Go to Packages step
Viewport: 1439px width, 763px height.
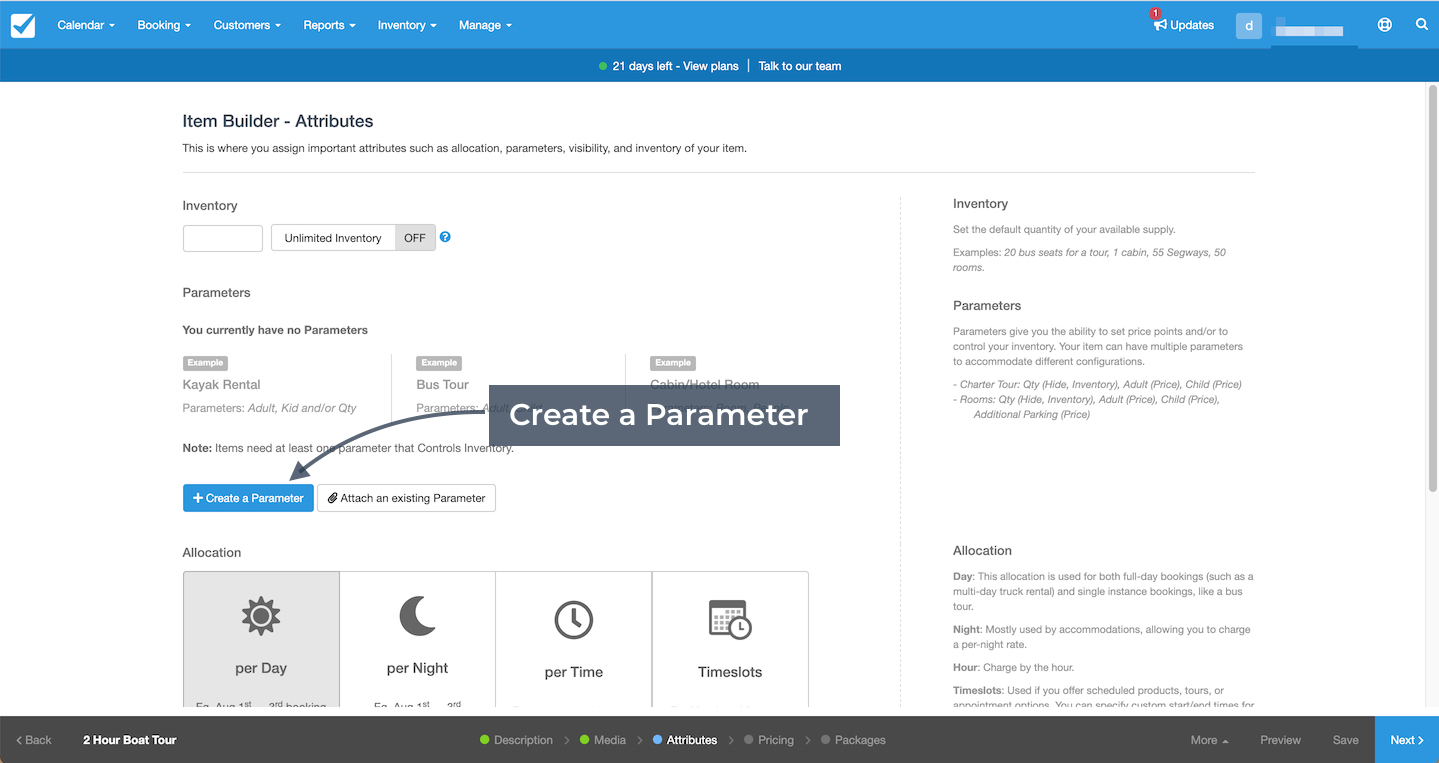coord(853,740)
